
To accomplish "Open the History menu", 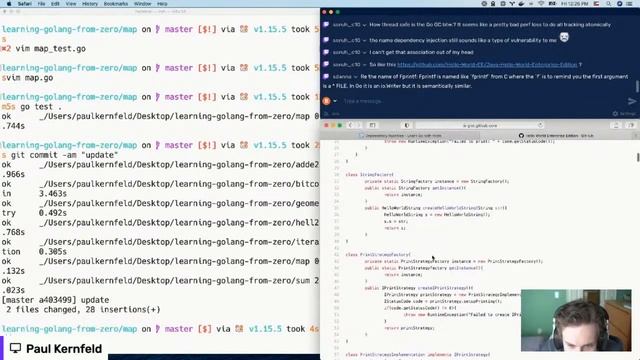I will click(x=90, y=4).
